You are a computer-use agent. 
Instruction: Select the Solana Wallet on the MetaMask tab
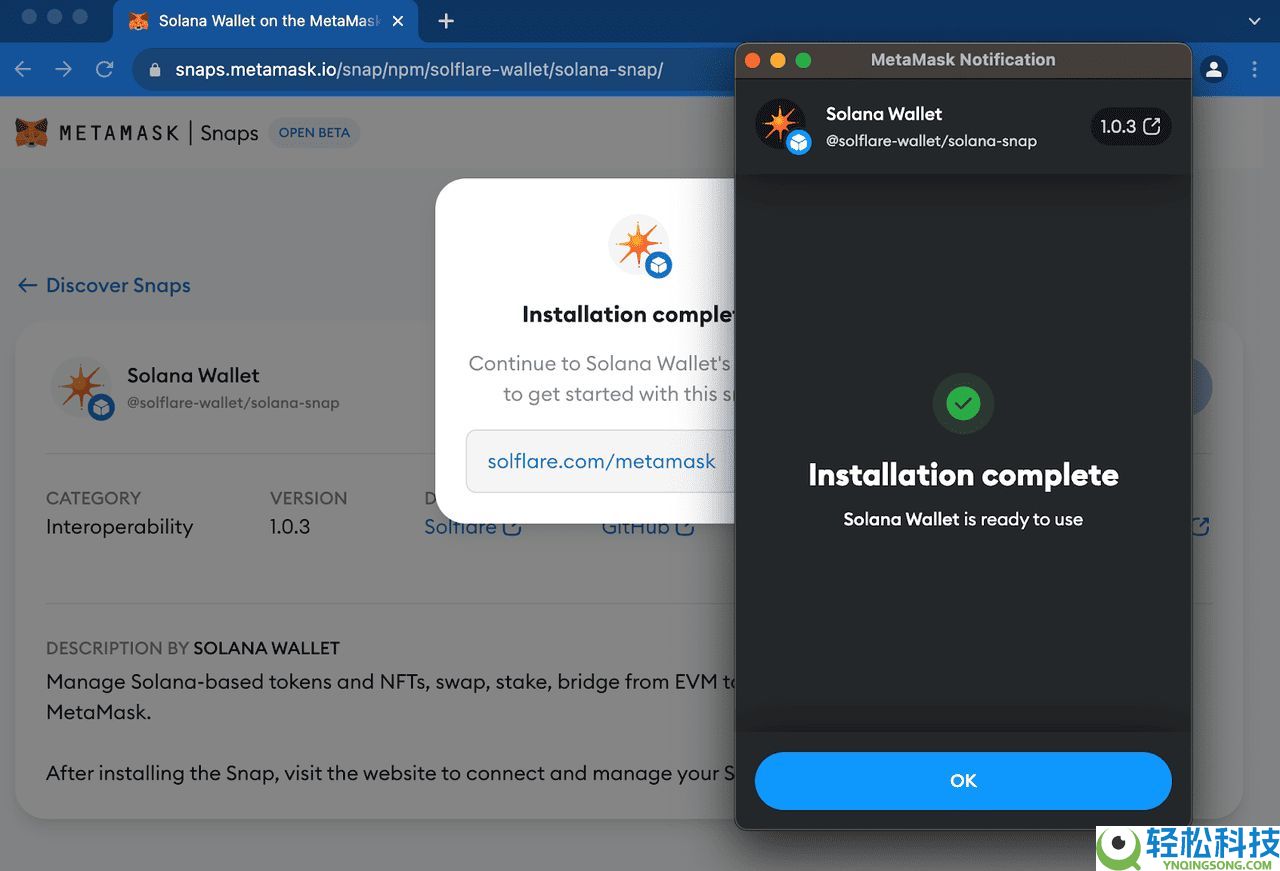coord(267,21)
